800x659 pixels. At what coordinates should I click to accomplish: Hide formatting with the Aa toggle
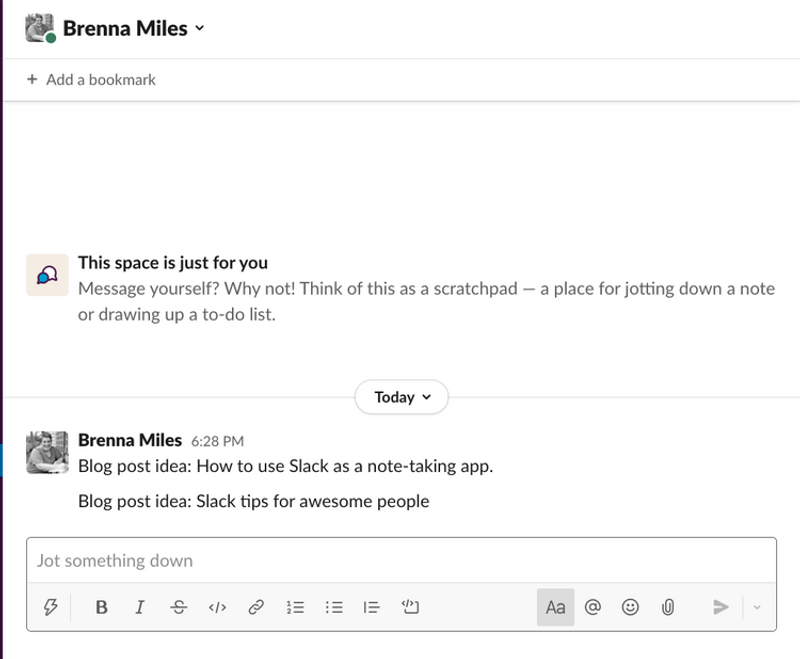[556, 607]
